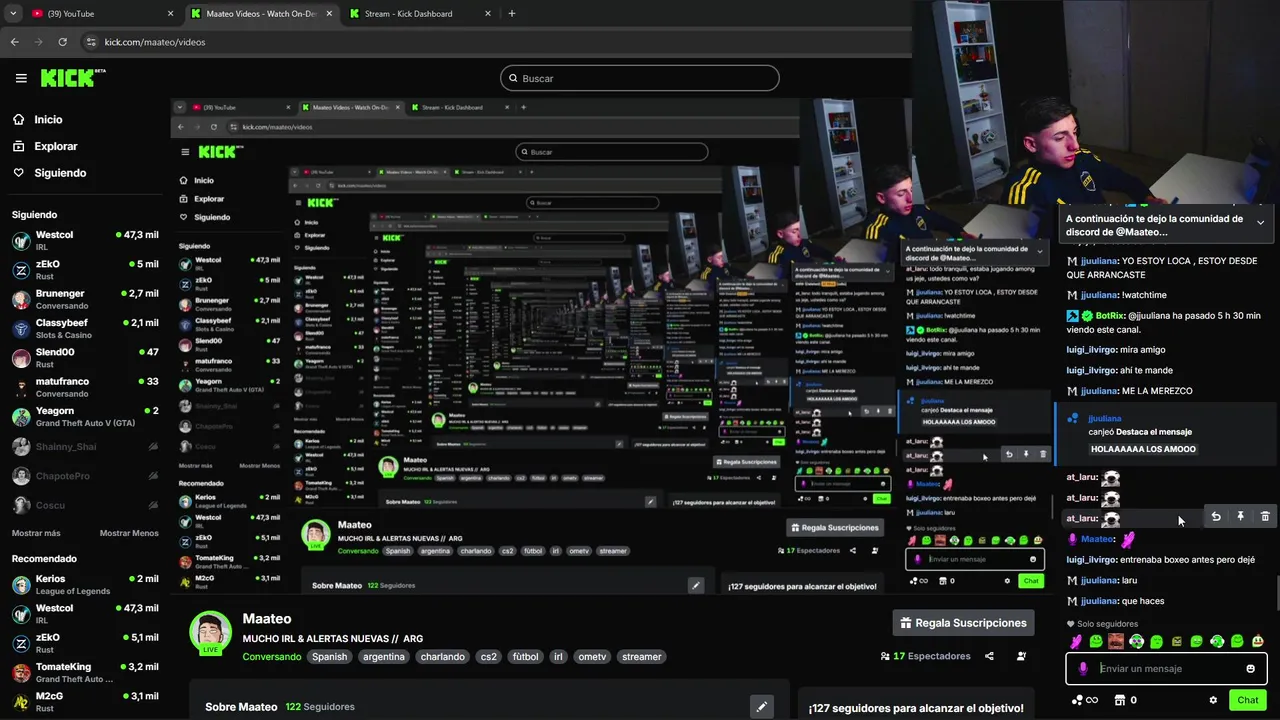Viewport: 1280px width, 720px height.
Task: View site information icon in address bar
Action: click(x=91, y=42)
